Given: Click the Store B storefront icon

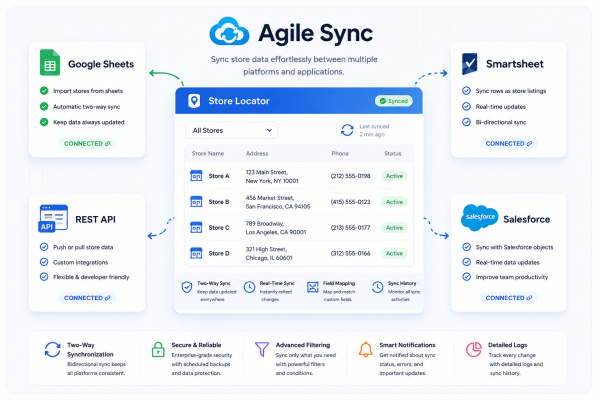Looking at the screenshot, I should (196, 201).
